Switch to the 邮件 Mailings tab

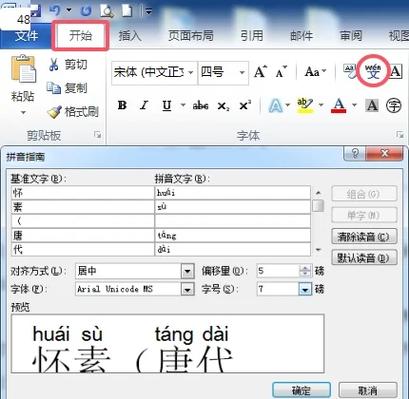click(301, 36)
